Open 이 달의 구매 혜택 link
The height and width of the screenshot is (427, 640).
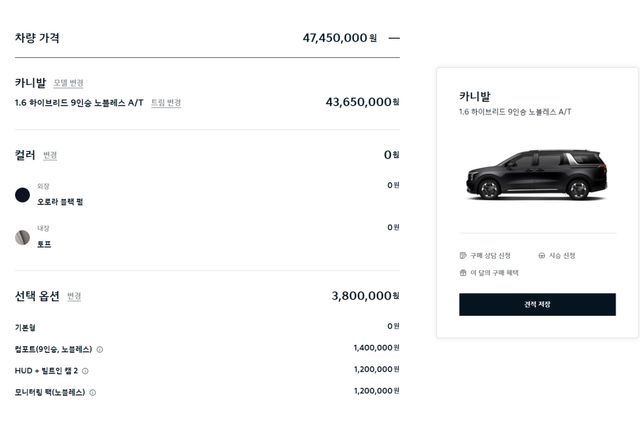pyautogui.click(x=494, y=273)
